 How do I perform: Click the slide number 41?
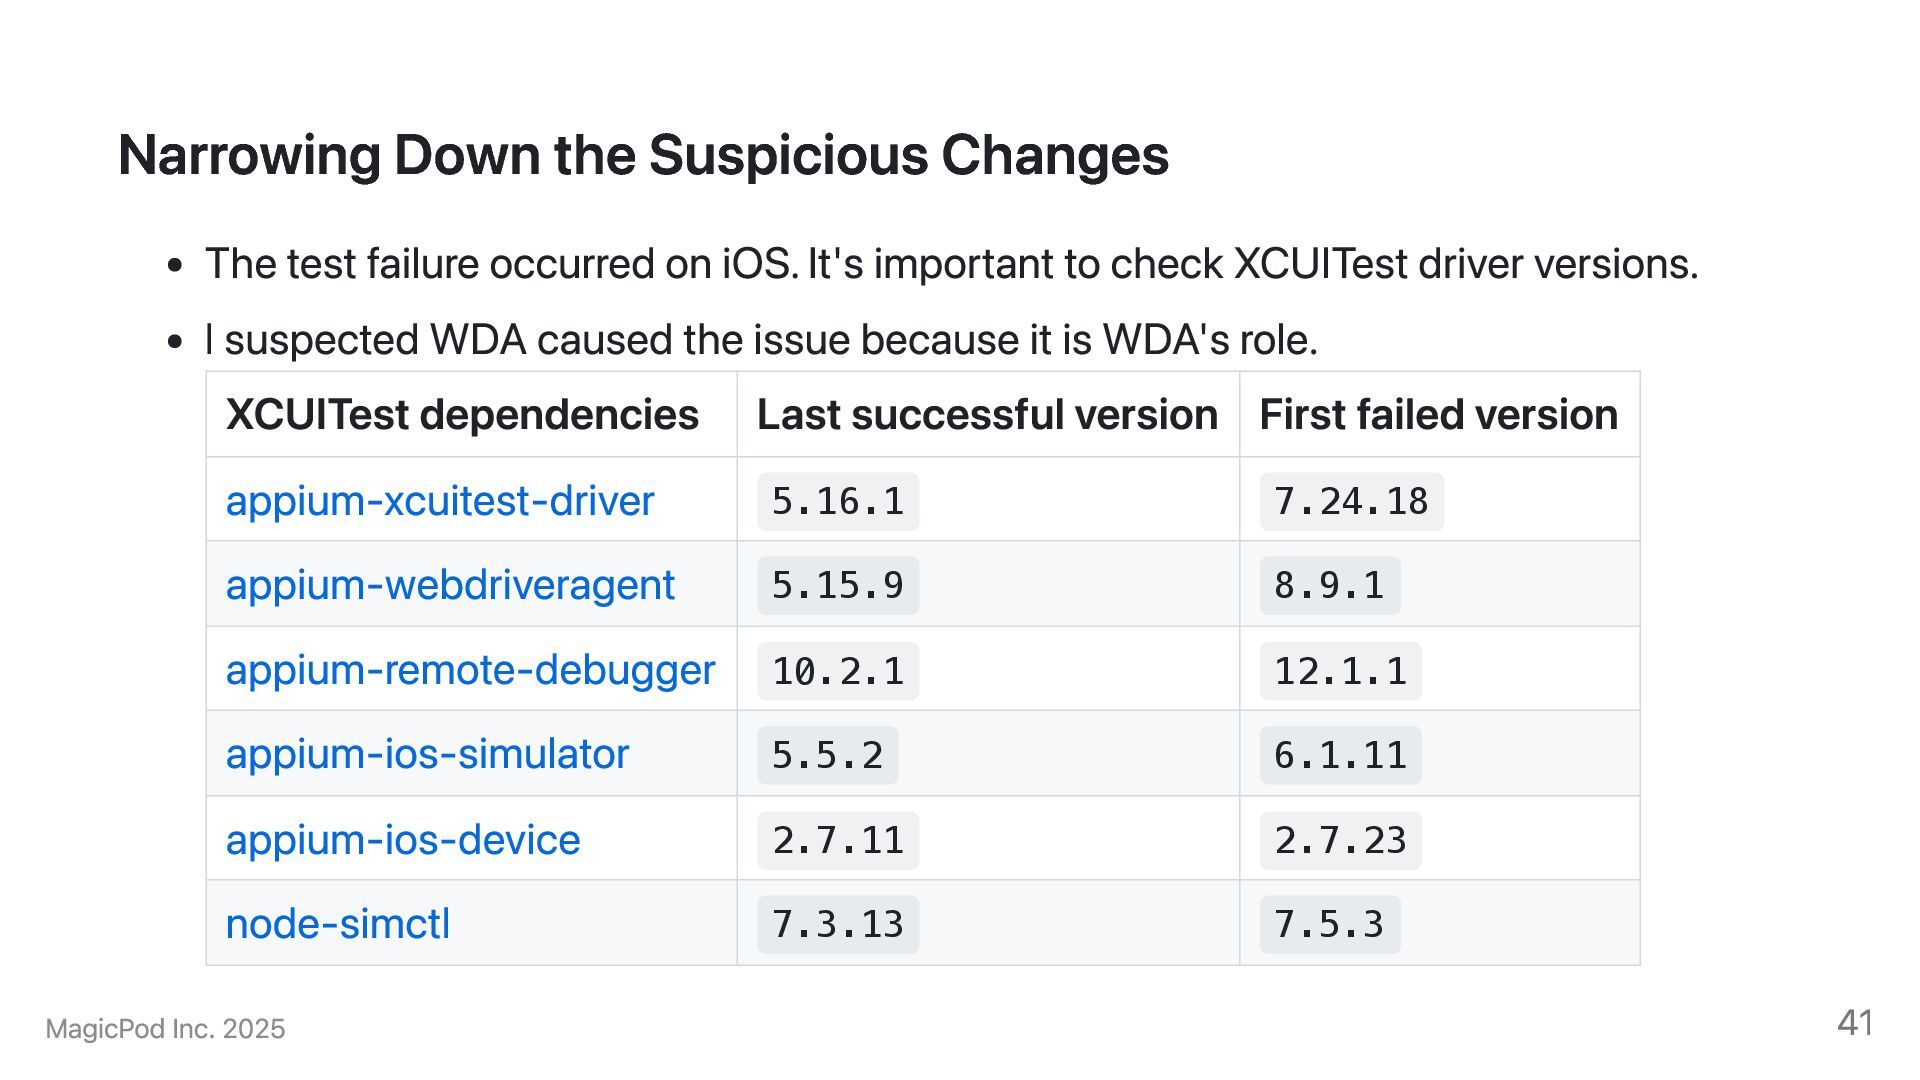pos(1855,1023)
